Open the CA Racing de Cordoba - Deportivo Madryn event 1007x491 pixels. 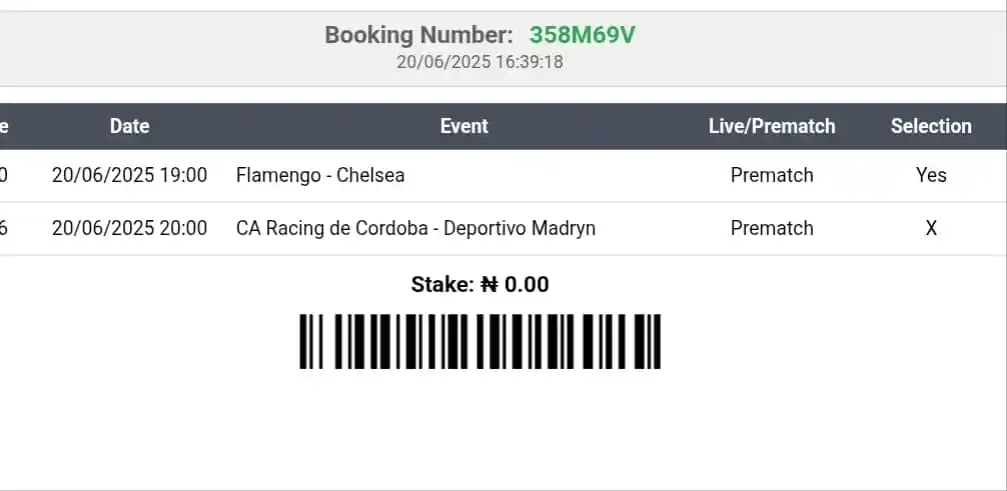[x=415, y=228]
